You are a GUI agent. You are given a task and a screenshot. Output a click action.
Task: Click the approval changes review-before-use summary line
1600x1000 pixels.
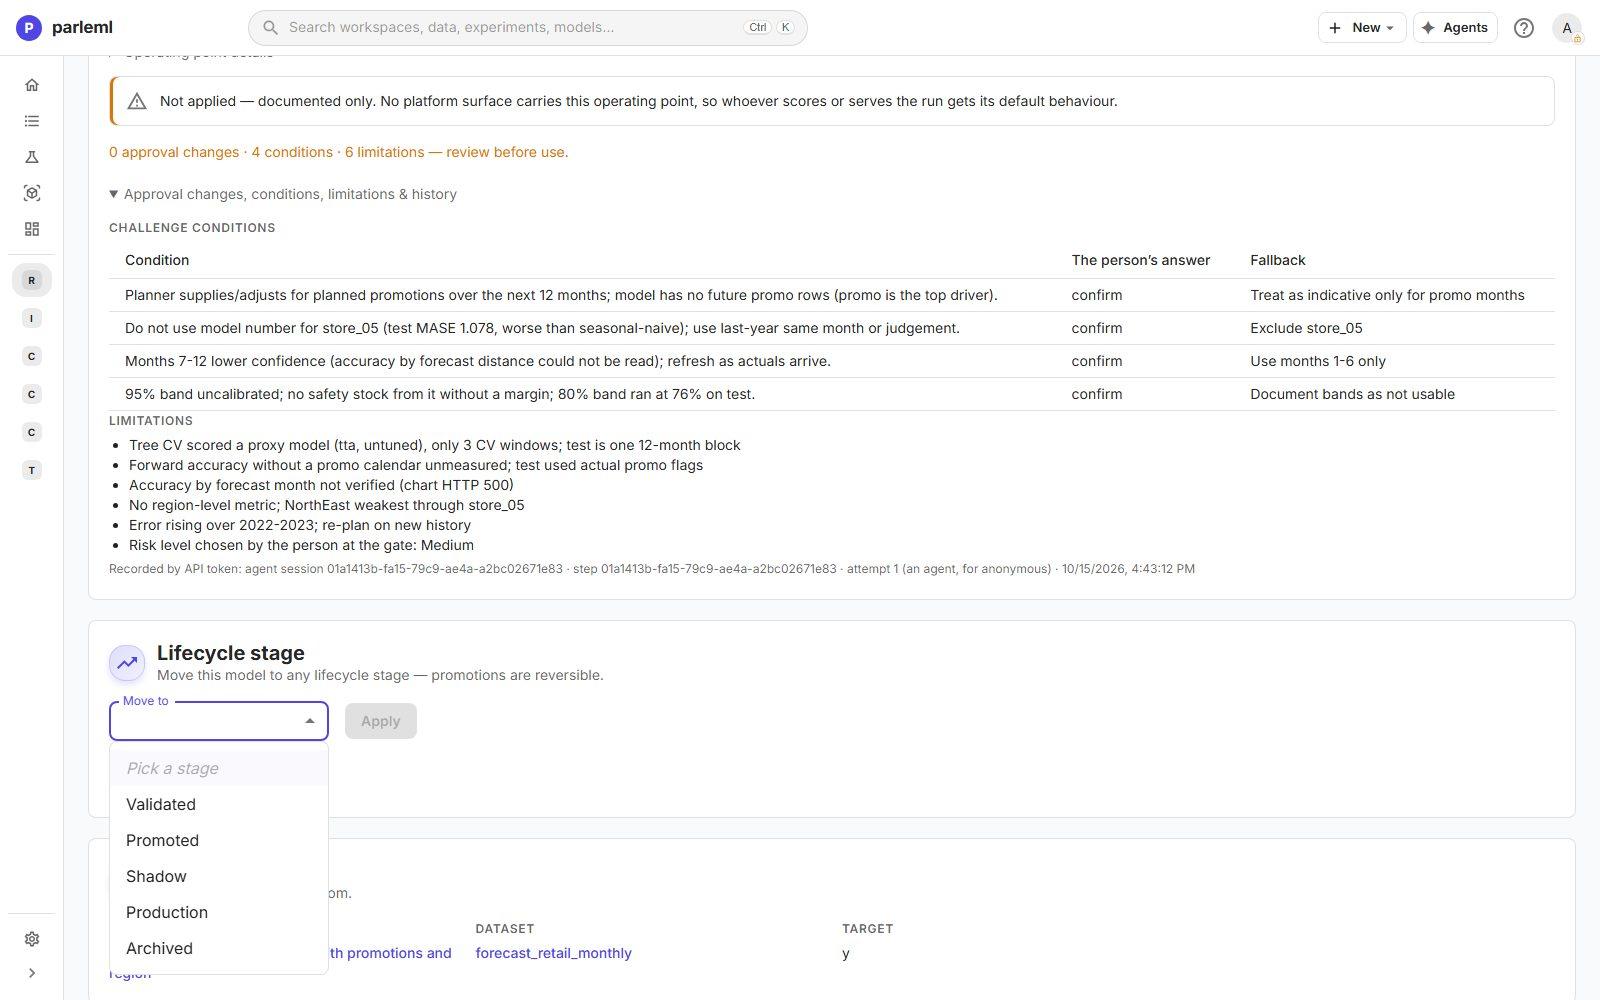pyautogui.click(x=339, y=152)
